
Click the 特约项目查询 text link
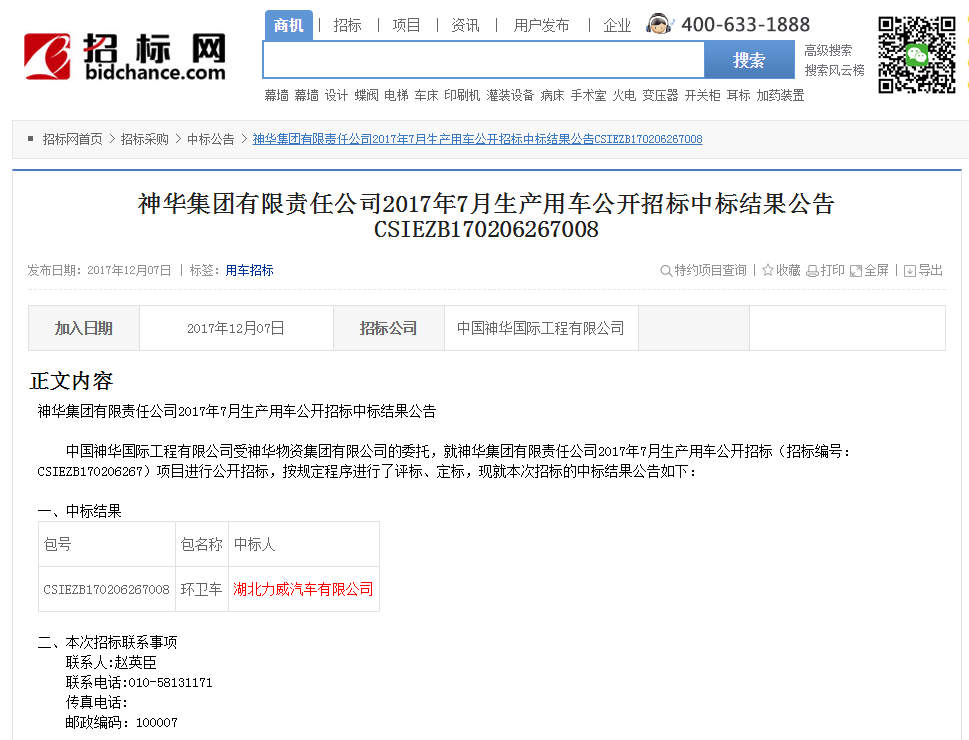point(710,270)
